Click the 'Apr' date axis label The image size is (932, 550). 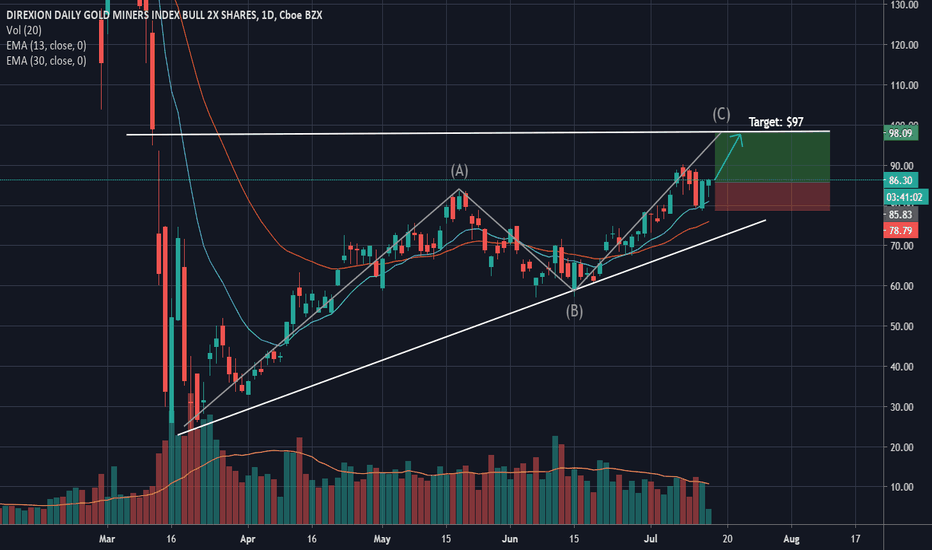pos(247,539)
